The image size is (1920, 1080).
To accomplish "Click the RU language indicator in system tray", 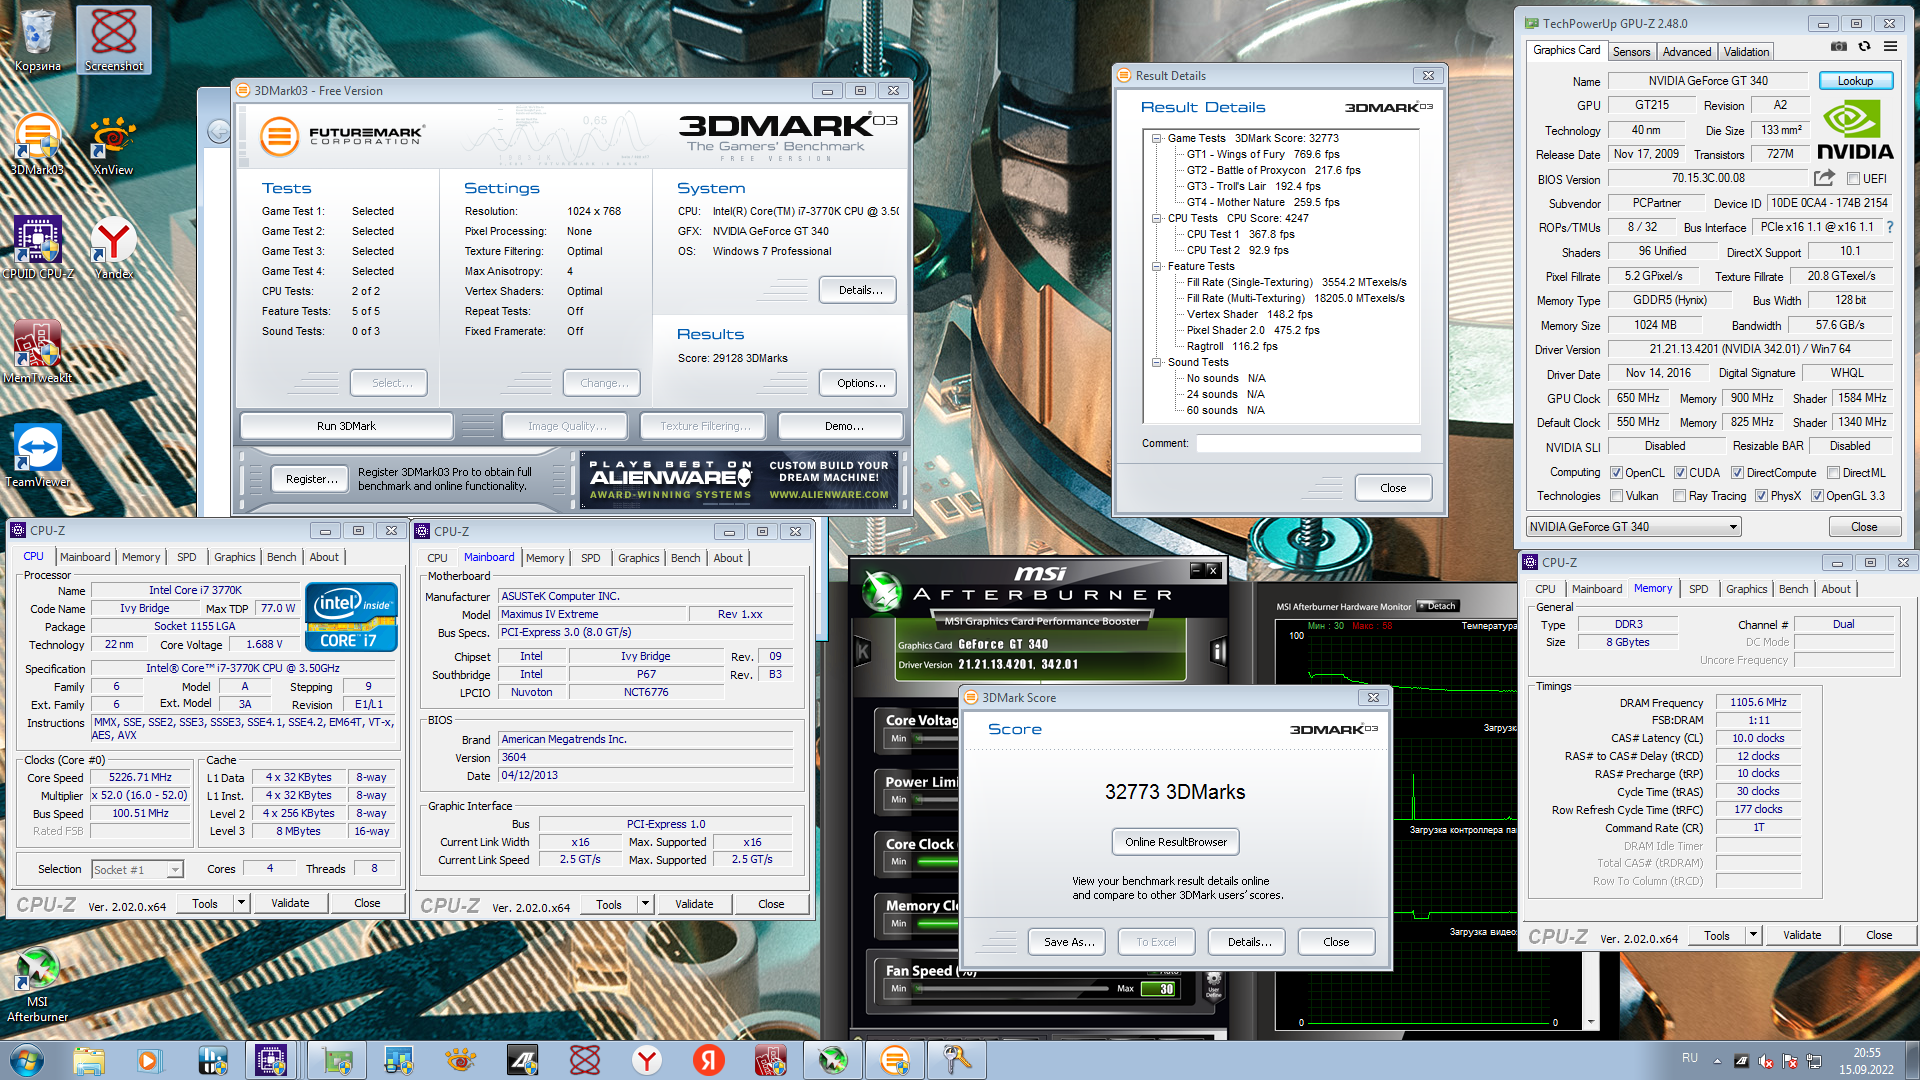I will (x=1689, y=1057).
